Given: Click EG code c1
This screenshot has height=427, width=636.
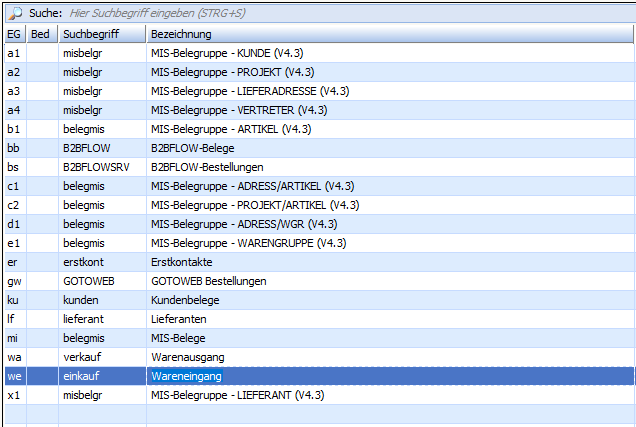Looking at the screenshot, I should (x=13, y=186).
